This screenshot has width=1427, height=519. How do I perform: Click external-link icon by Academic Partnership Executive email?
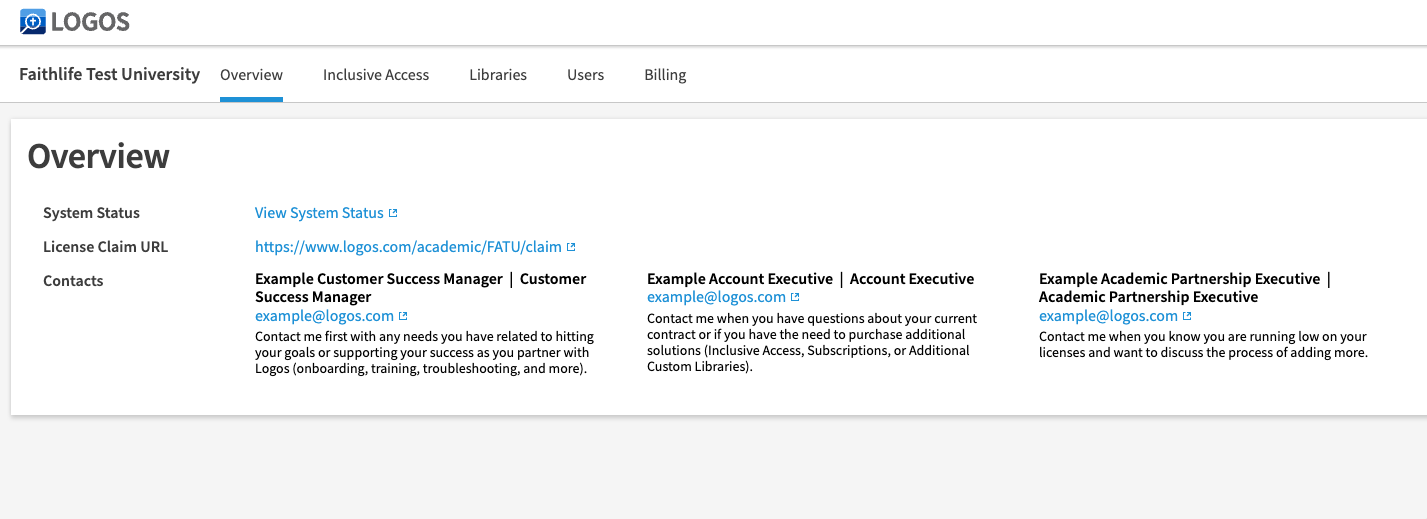click(x=1187, y=316)
